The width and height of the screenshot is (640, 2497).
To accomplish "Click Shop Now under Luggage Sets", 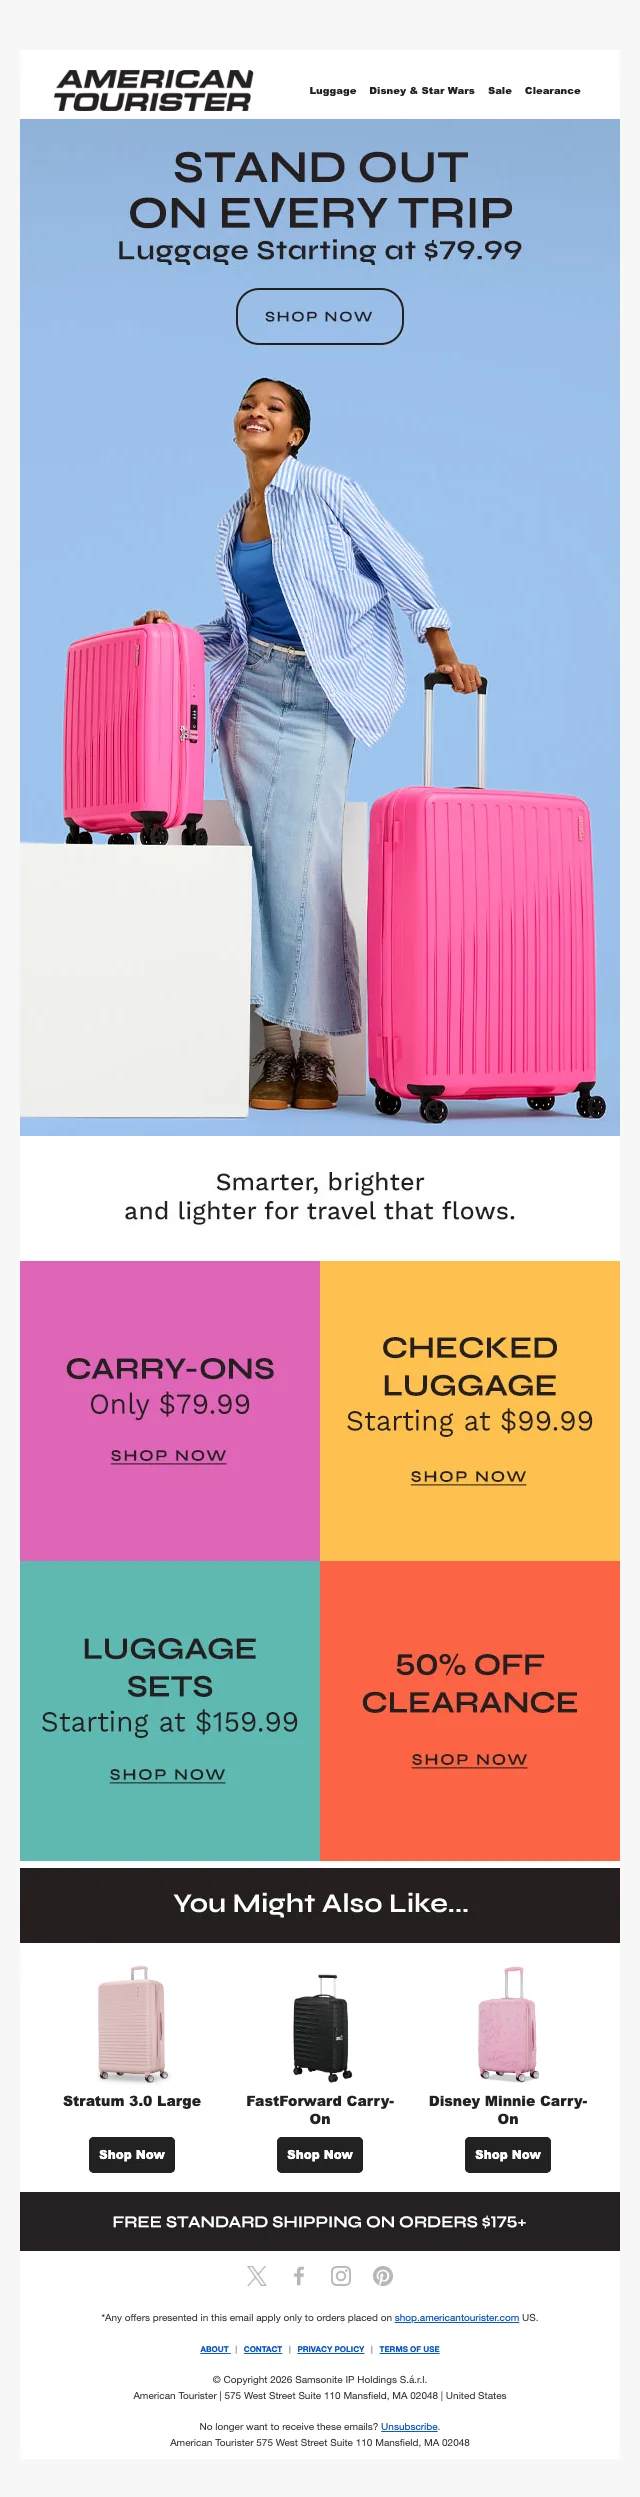I will coord(168,1775).
